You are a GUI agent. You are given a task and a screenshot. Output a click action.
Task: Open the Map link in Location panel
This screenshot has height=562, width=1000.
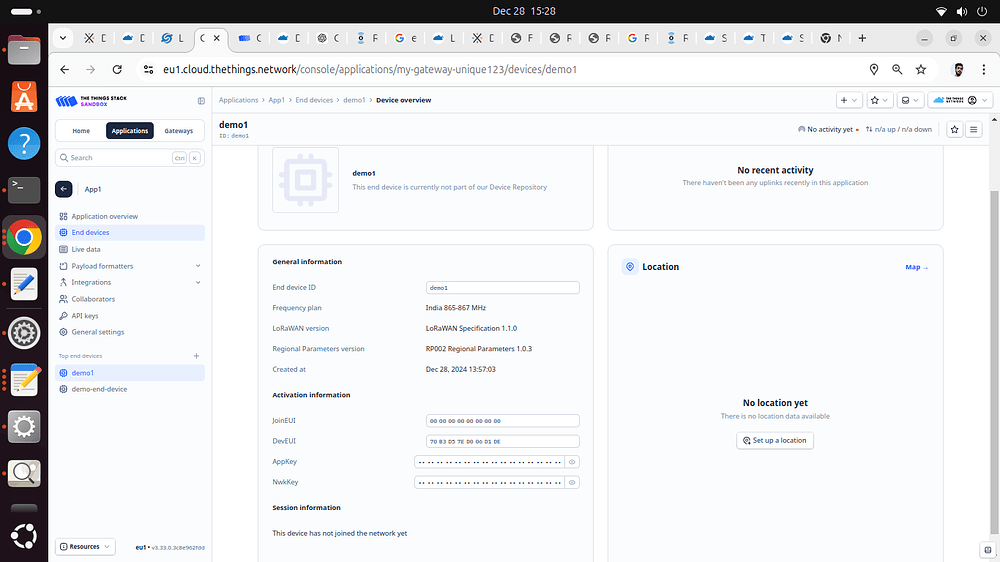pyautogui.click(x=916, y=267)
